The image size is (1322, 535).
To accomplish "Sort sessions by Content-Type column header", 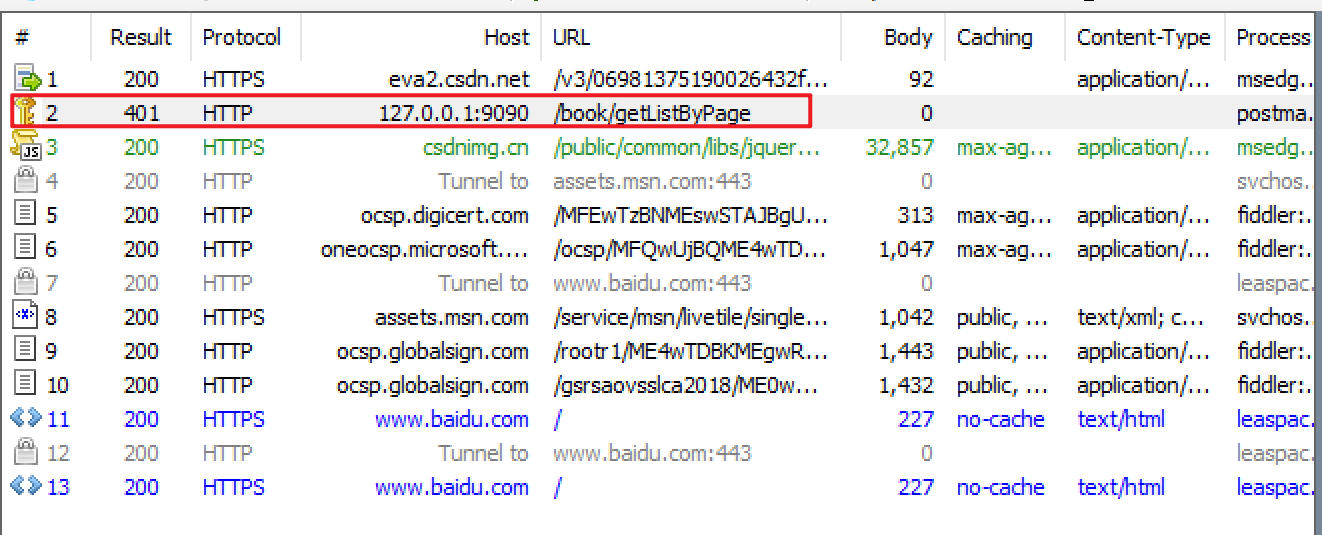I will (x=1144, y=38).
